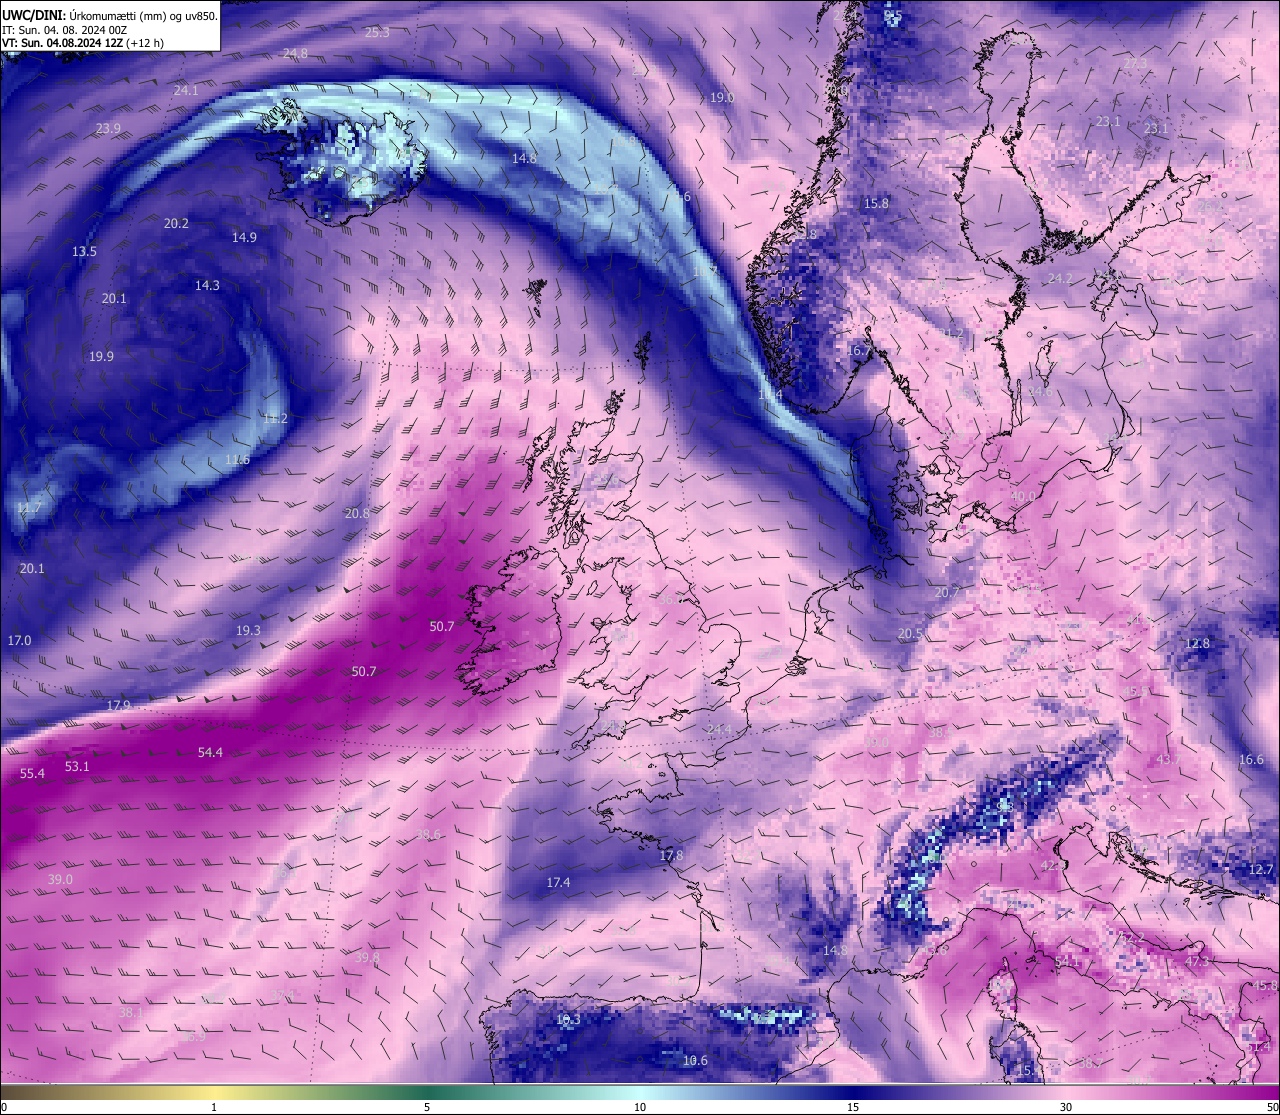
Task: Select the 24.8 value label
Action: (295, 53)
